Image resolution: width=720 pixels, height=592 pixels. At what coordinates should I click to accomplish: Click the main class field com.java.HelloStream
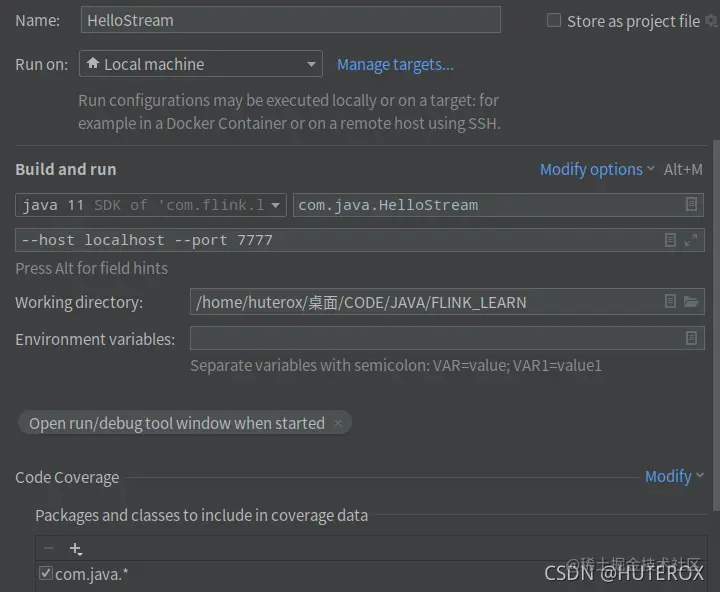click(x=498, y=205)
